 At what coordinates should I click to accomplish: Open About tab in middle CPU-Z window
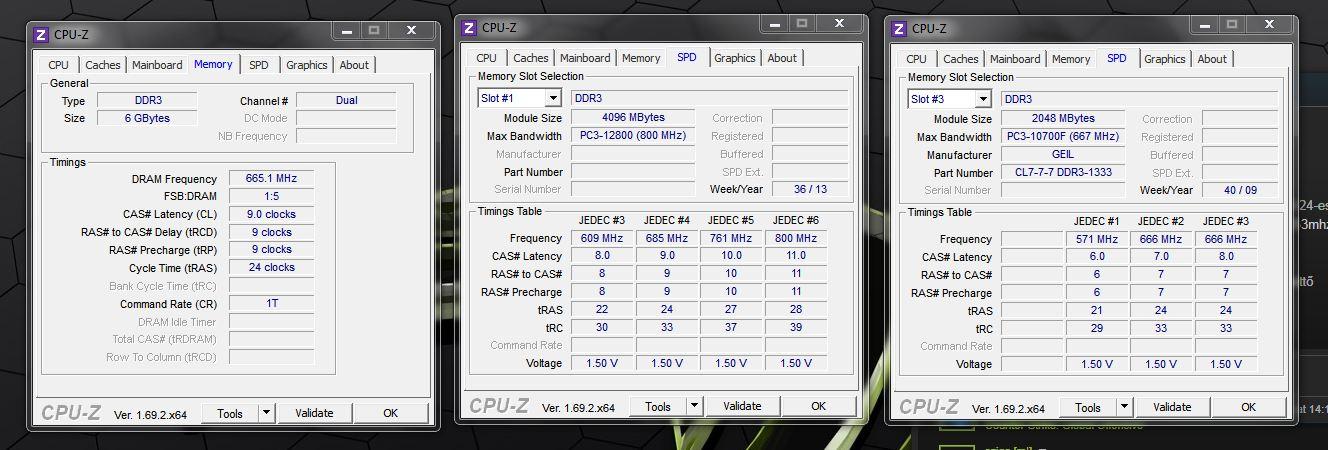782,58
